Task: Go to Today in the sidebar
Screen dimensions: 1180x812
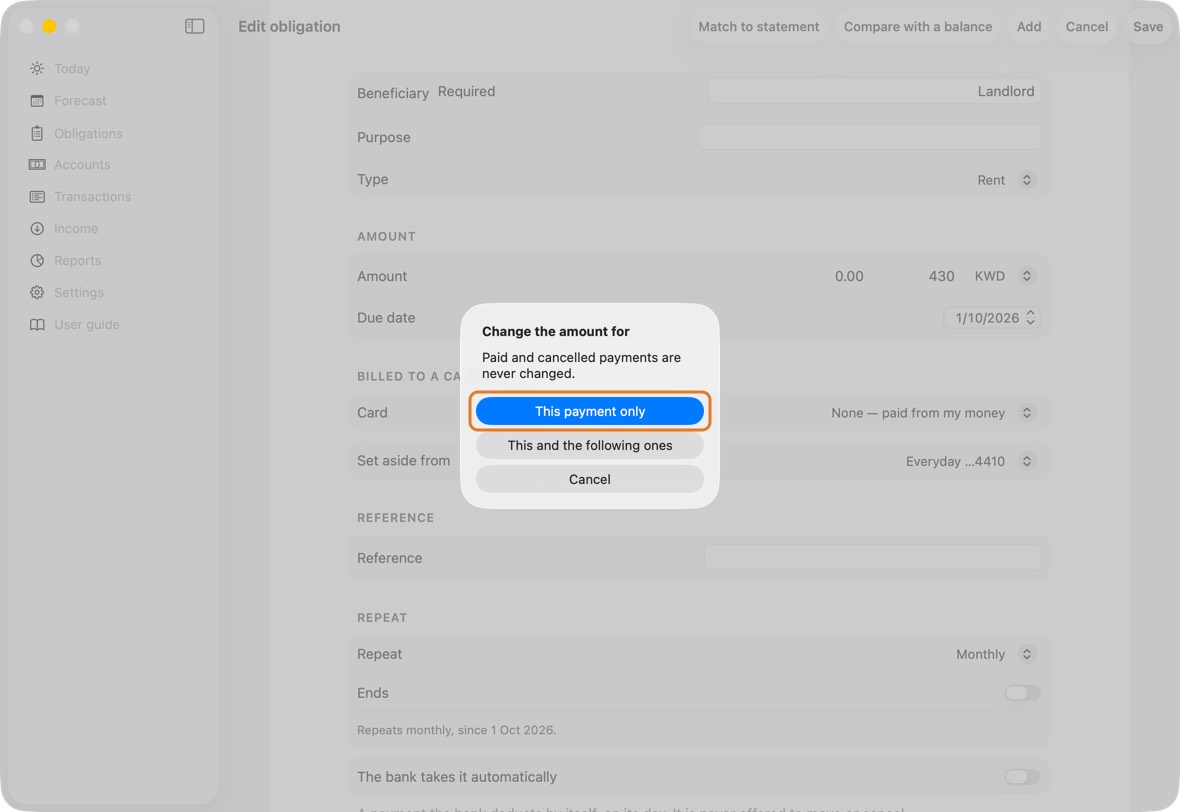Action: (72, 68)
